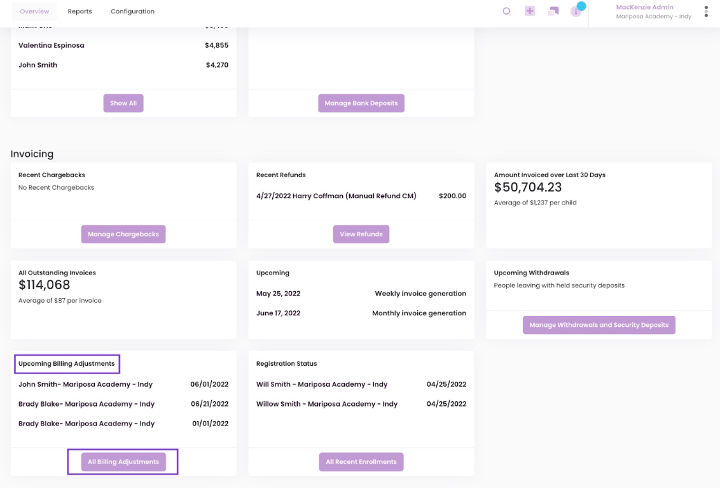This screenshot has height=488, width=720.
Task: Click the $50,704.23 invoiced amount
Action: 528,187
